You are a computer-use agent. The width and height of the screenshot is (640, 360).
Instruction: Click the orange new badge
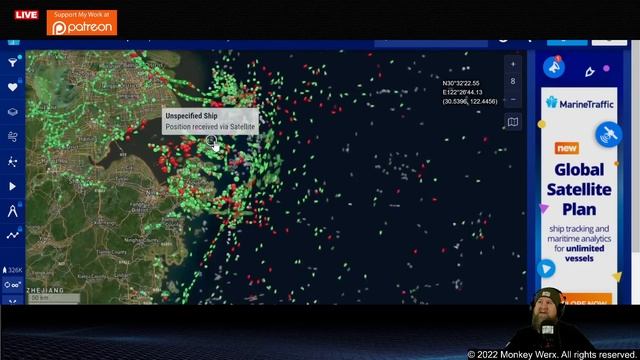pyautogui.click(x=567, y=148)
